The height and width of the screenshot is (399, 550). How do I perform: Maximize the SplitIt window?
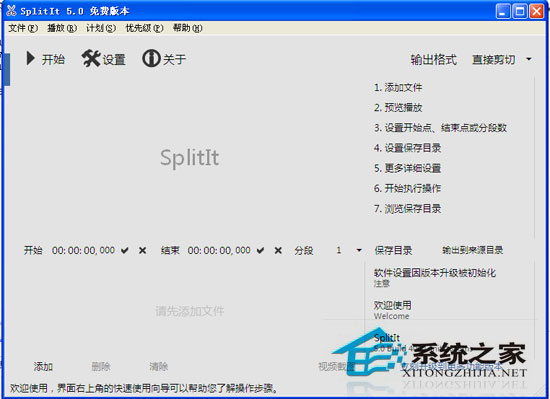[x=520, y=11]
